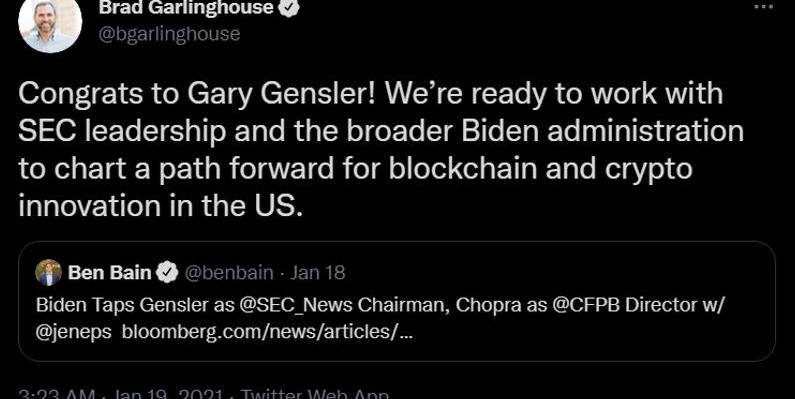This screenshot has height=399, width=795.
Task: Click Brad Garlinghouse verified badge
Action: coord(290,7)
